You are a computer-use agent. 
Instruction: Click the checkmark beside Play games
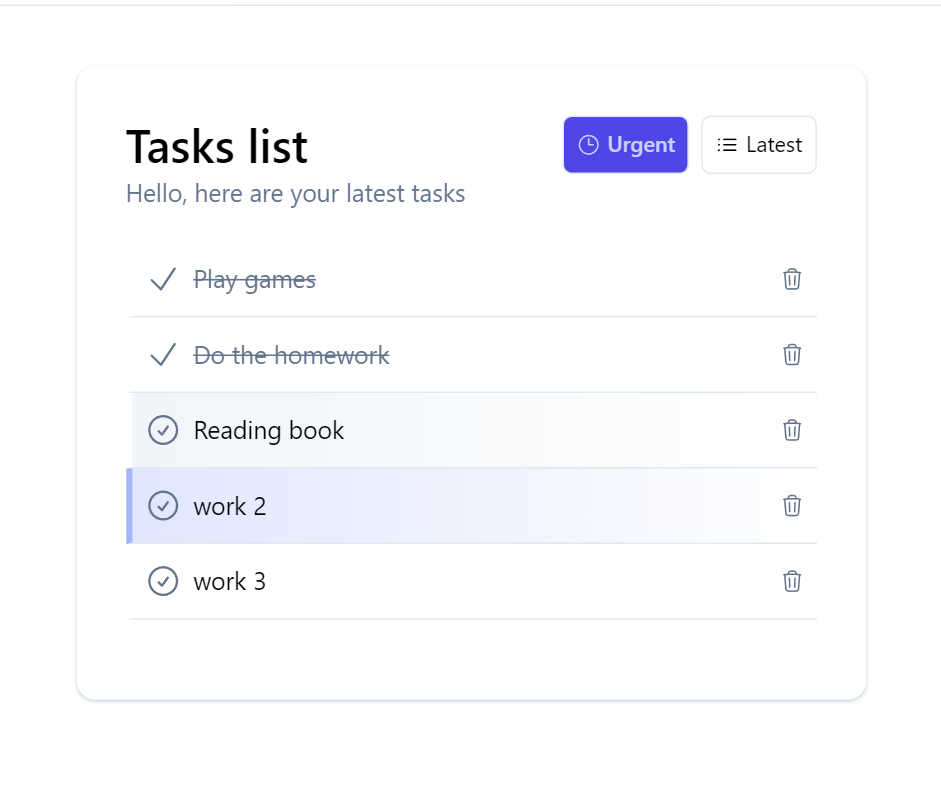coord(162,280)
